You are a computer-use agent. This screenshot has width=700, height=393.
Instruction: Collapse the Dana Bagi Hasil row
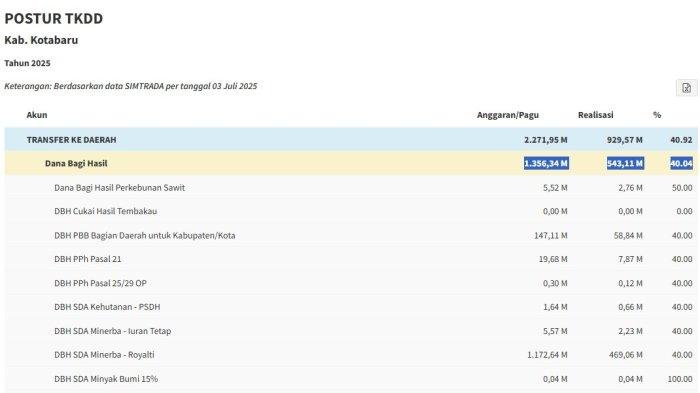point(351,163)
